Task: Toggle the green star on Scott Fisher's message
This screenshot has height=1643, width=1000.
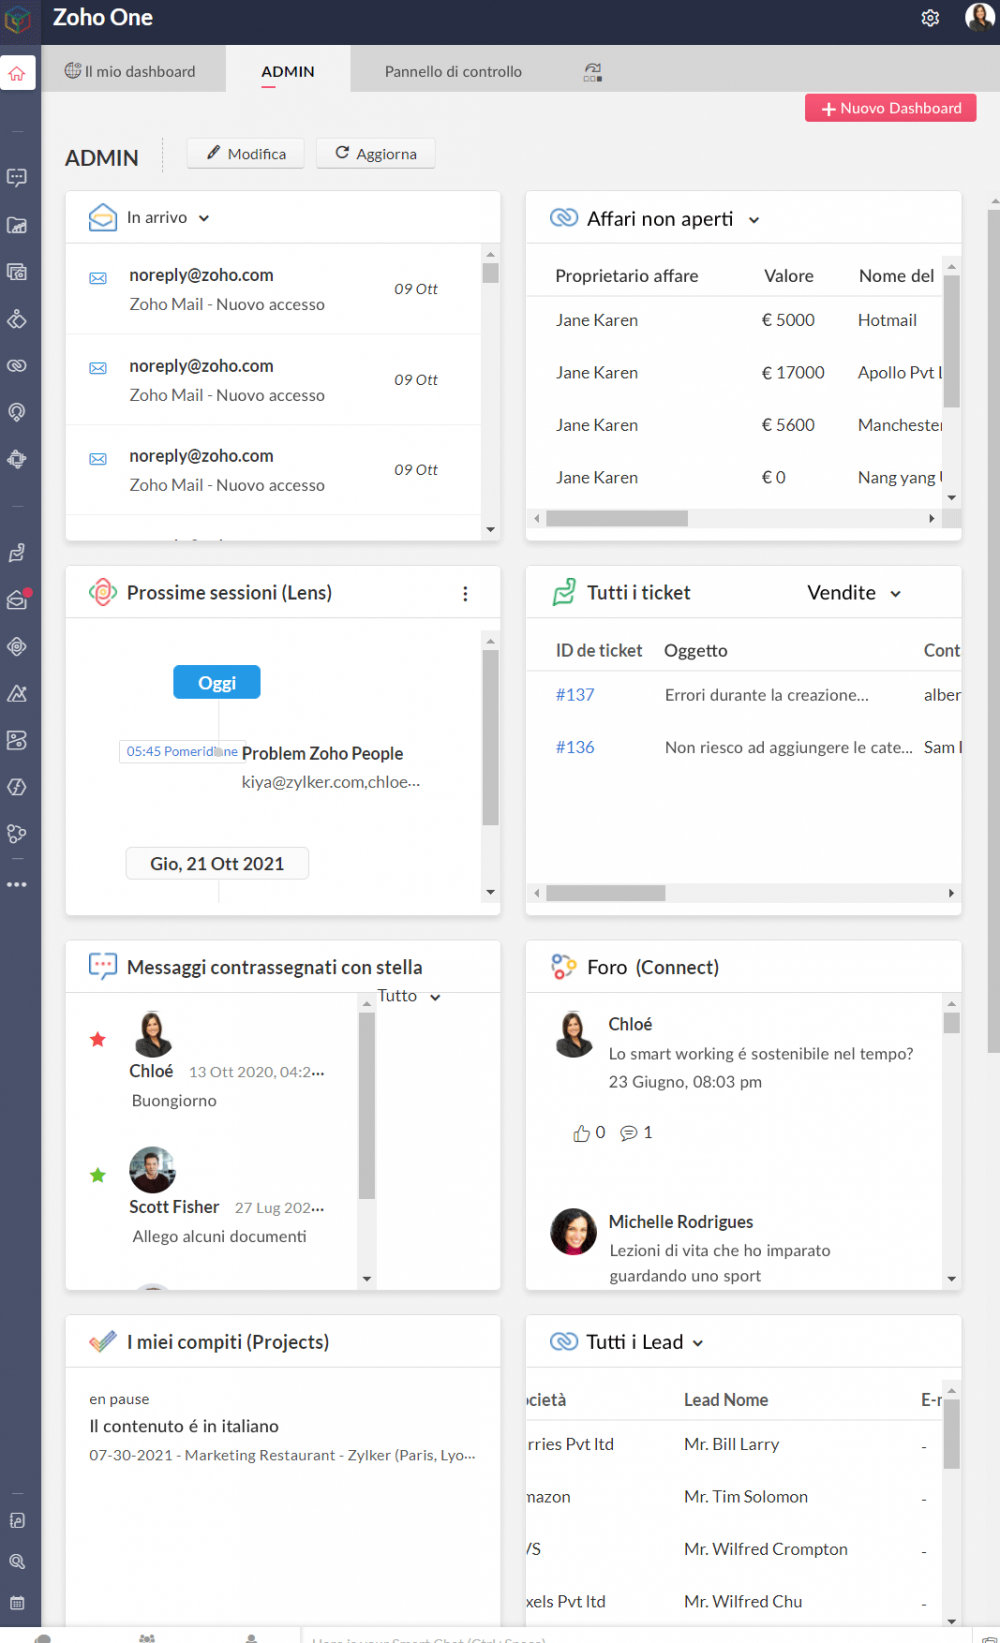Action: (98, 1175)
